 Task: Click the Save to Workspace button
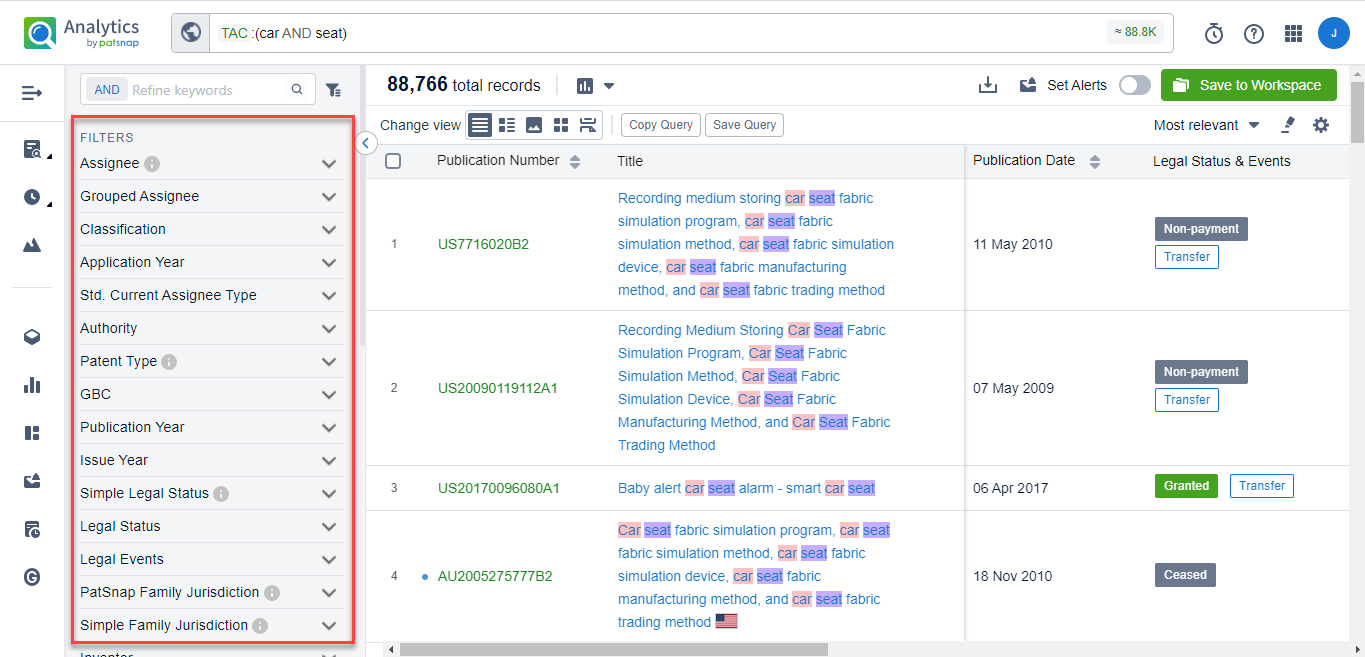1248,85
